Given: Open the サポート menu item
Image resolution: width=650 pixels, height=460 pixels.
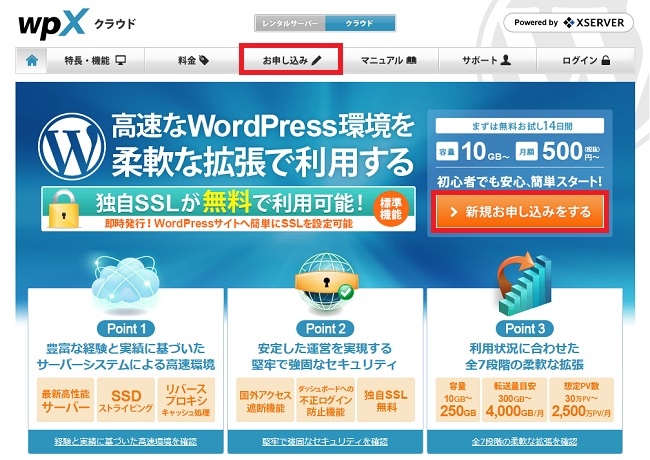Looking at the screenshot, I should [x=487, y=61].
